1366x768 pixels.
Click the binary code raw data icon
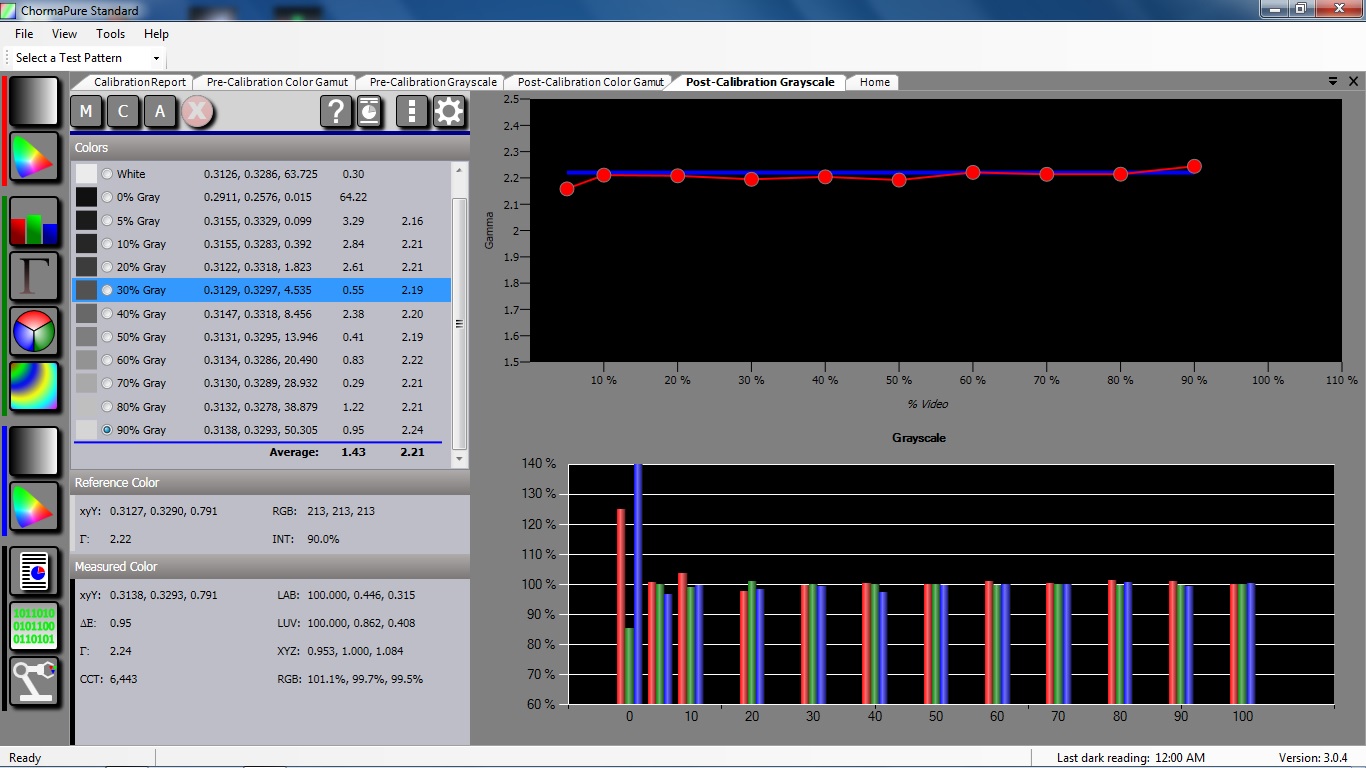33,627
